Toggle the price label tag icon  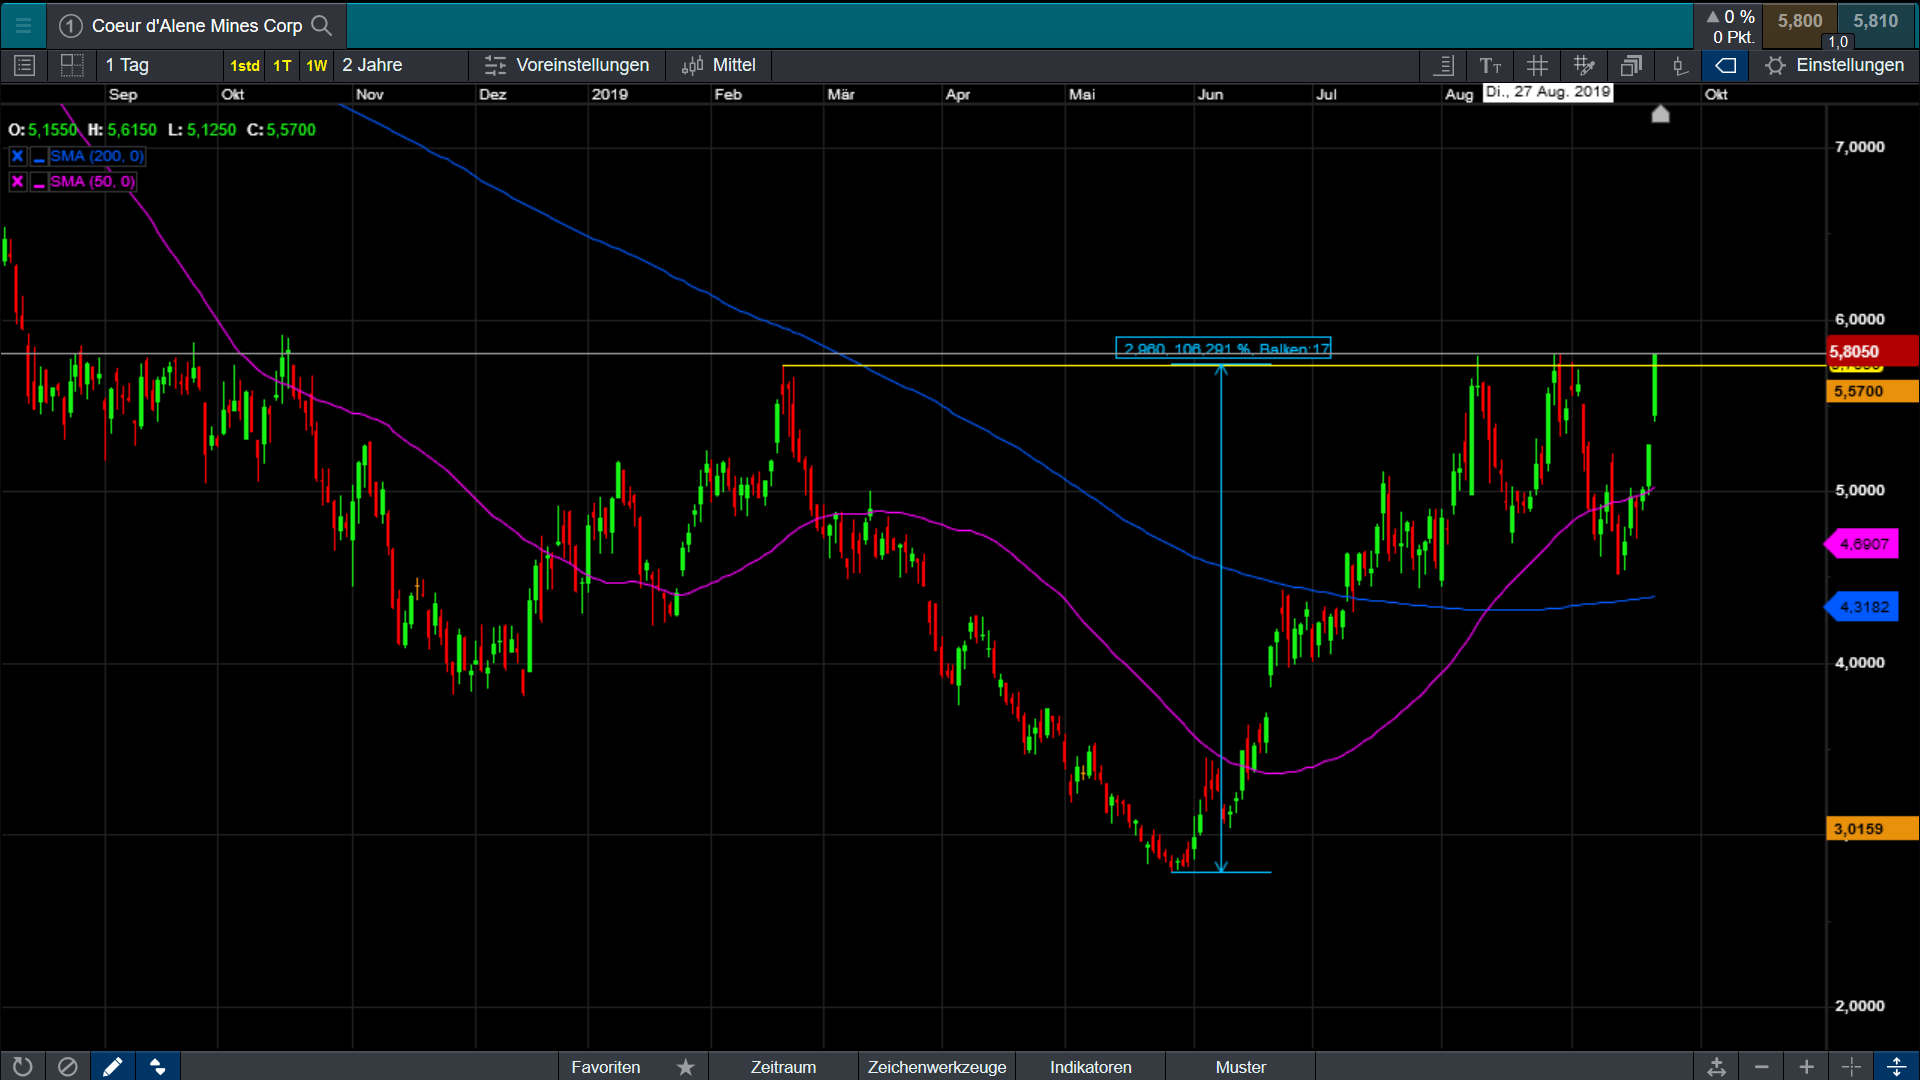coord(1725,66)
